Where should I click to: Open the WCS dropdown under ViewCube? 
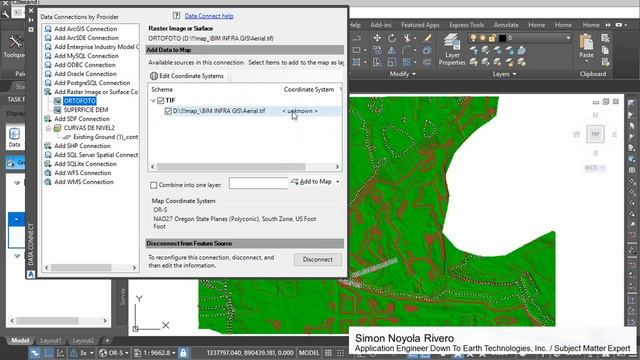click(x=595, y=168)
